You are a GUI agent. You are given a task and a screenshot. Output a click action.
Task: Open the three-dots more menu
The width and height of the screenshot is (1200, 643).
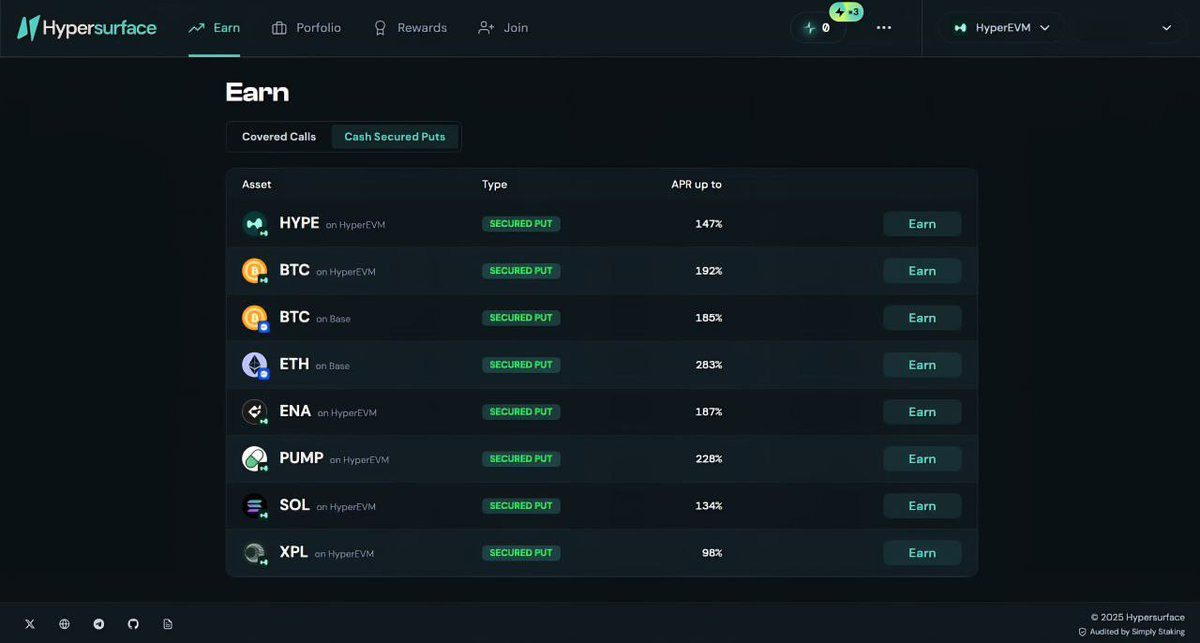click(x=884, y=28)
